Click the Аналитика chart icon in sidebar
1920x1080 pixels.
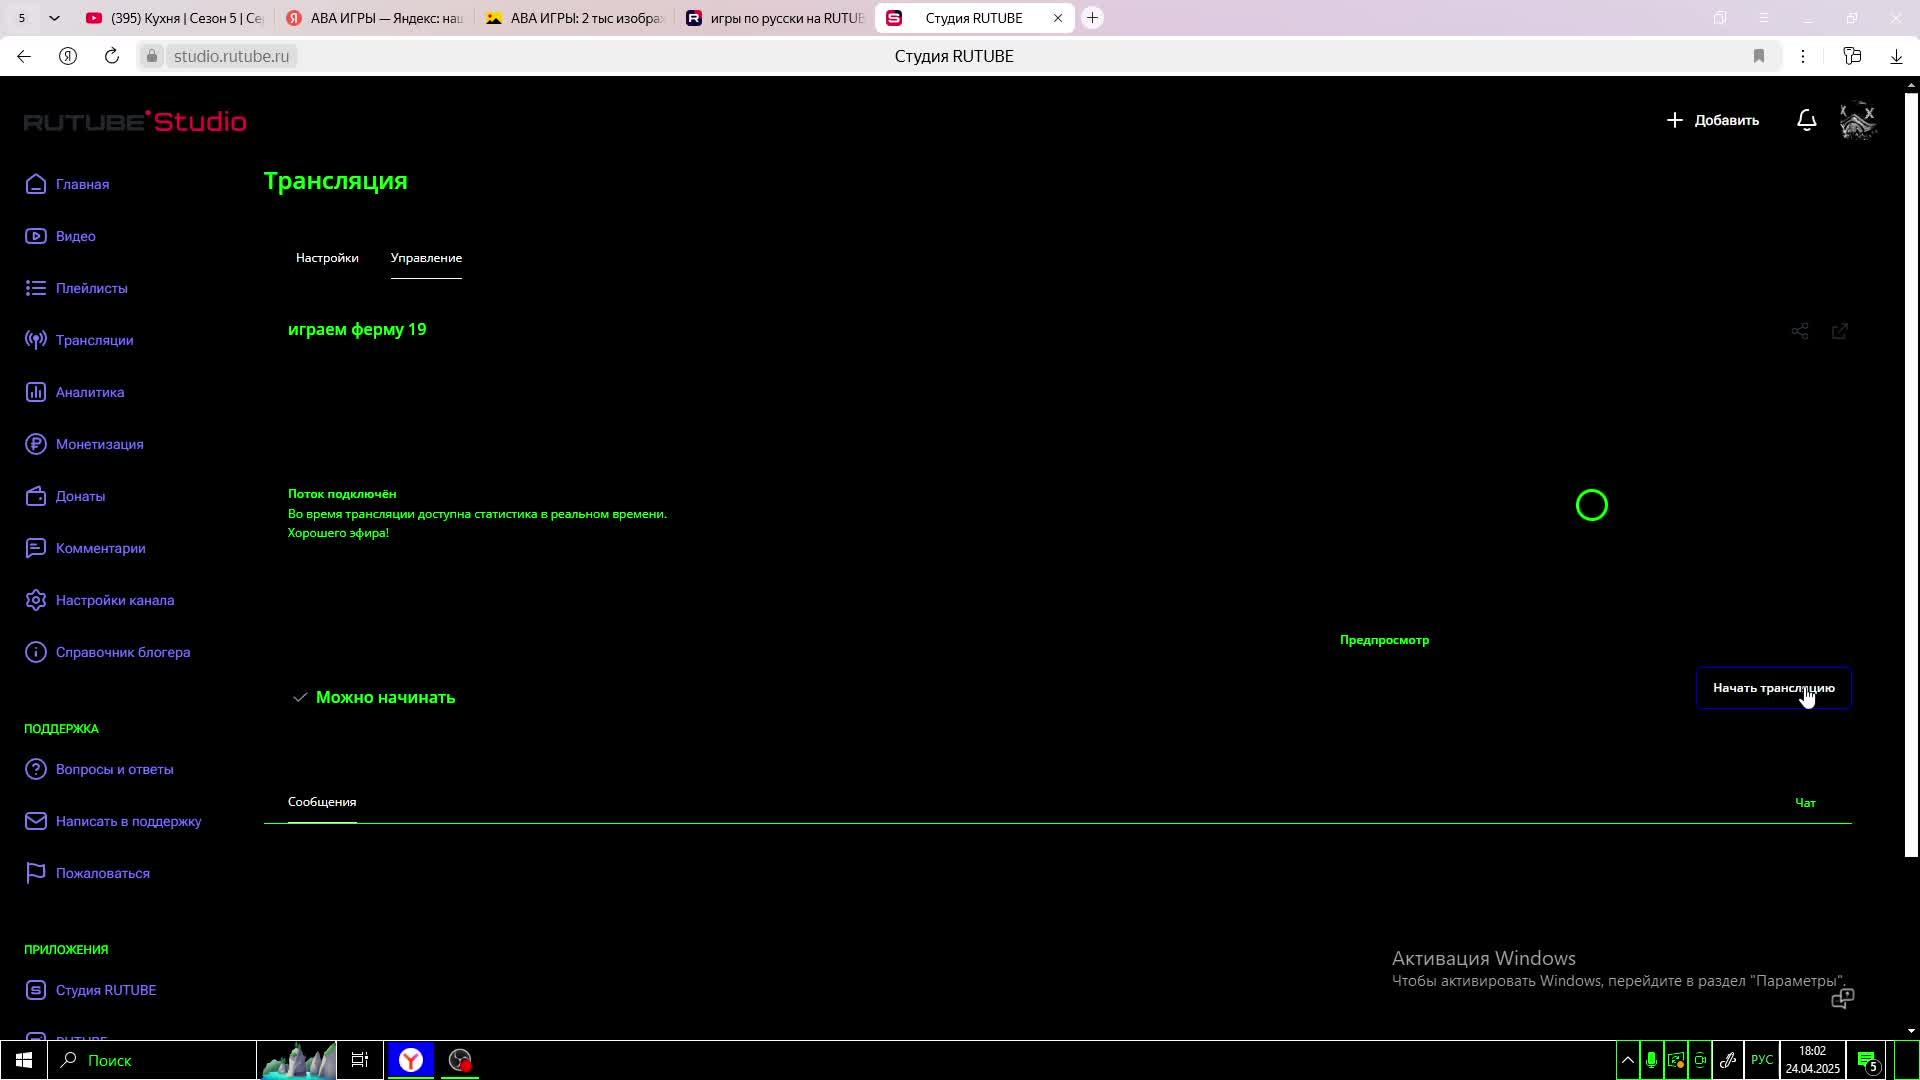click(36, 392)
